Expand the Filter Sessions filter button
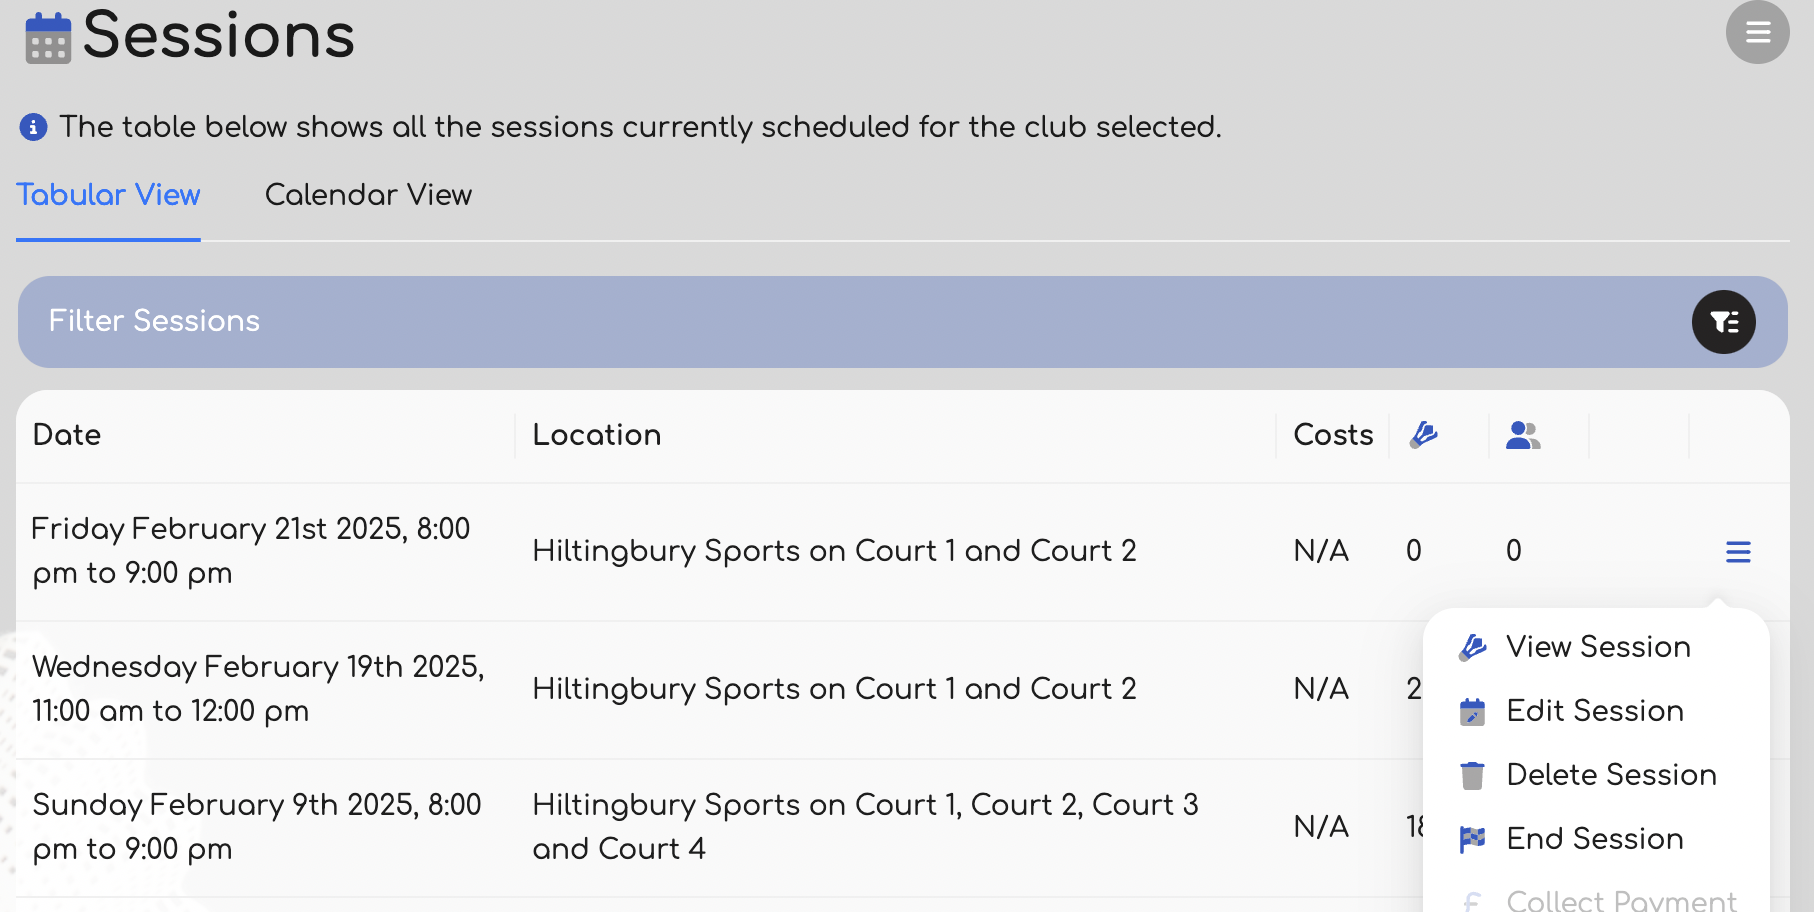 click(x=1723, y=322)
